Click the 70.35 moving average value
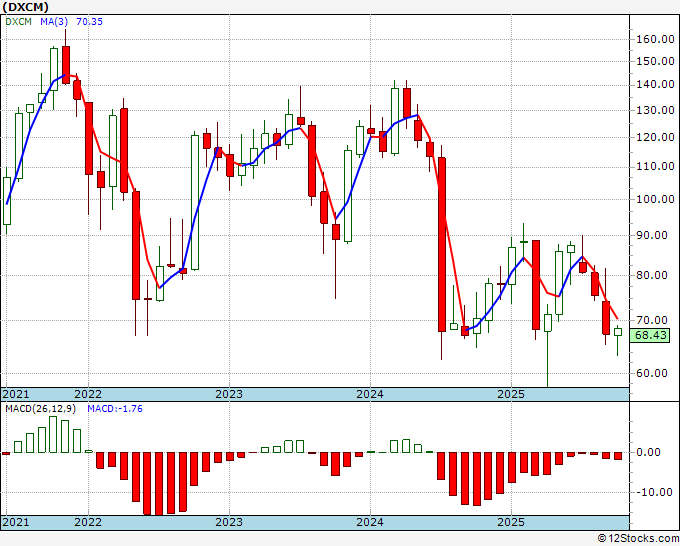 tap(89, 21)
